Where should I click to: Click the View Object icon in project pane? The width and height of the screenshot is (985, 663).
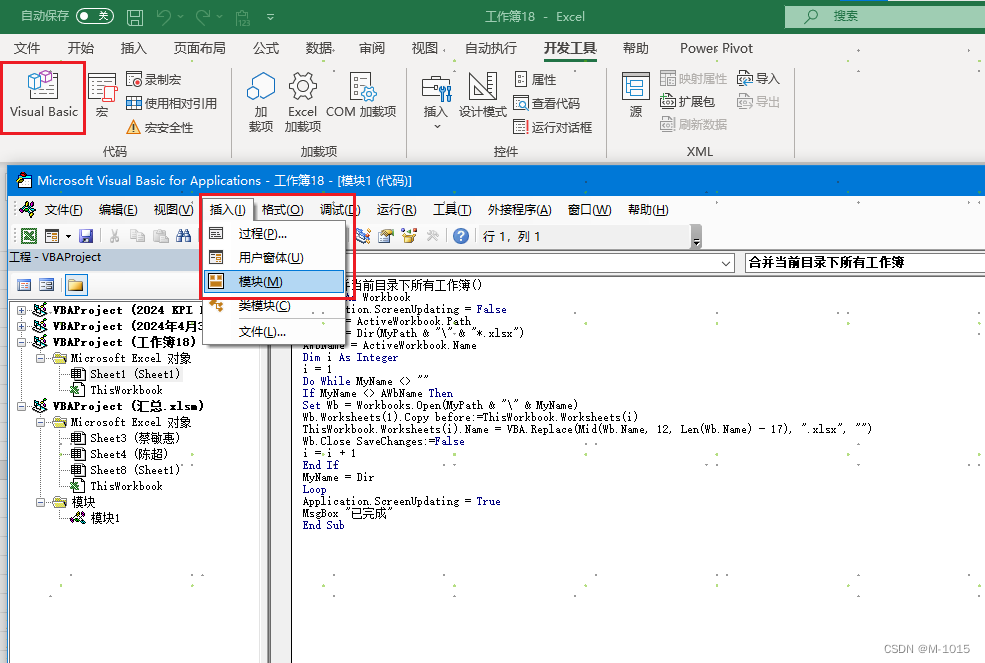(x=46, y=285)
